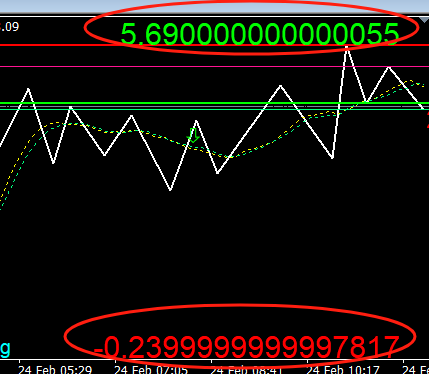Click the chart shift triangle in the top corner
This screenshot has width=429, height=374.
pyautogui.click(x=424, y=20)
